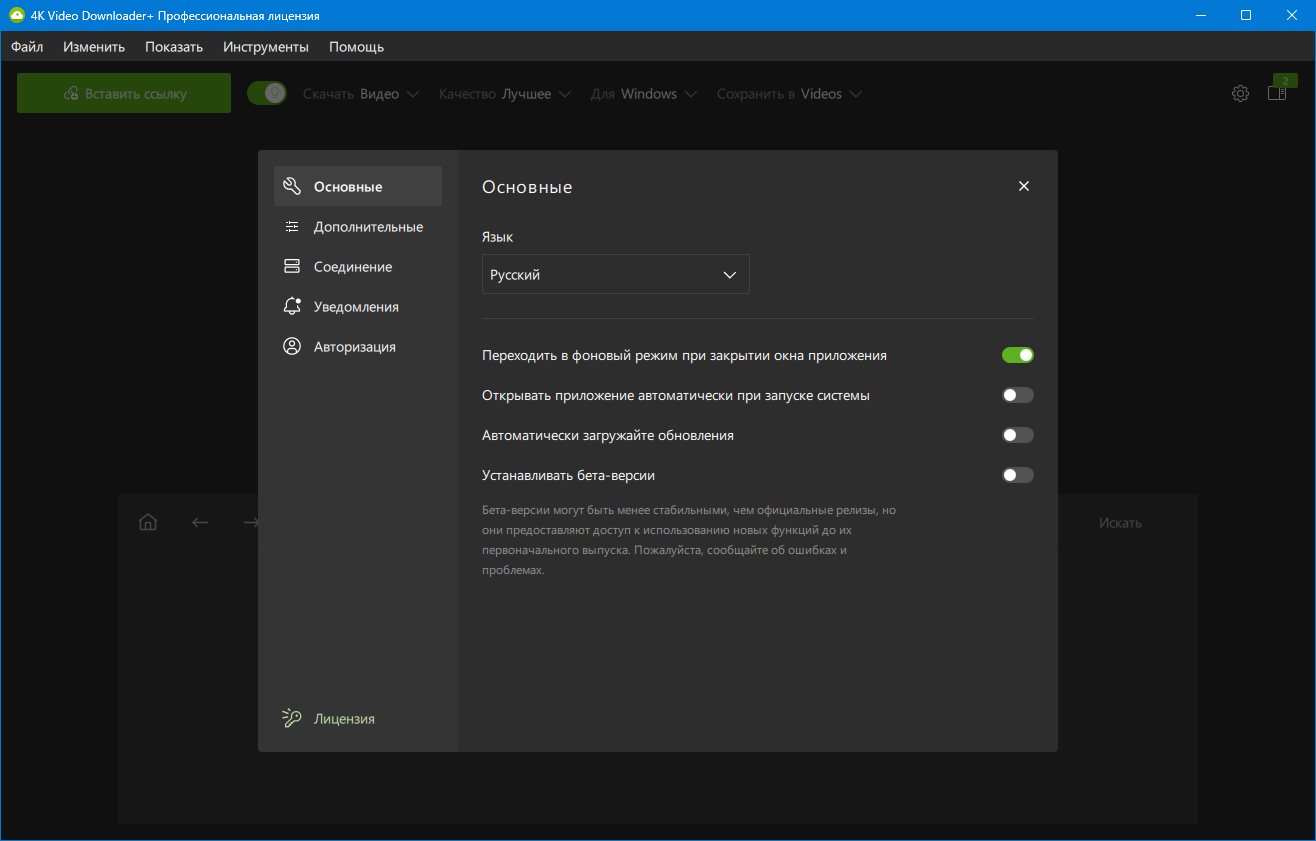Enable the install beta versions toggle
1316x841 pixels.
1017,475
